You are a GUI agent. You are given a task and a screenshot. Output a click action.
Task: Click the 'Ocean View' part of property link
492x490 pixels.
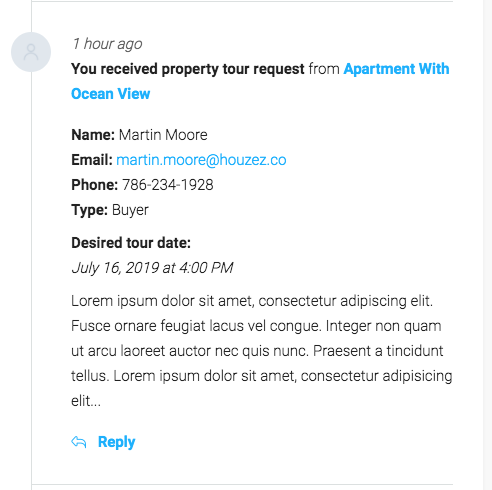tap(111, 94)
